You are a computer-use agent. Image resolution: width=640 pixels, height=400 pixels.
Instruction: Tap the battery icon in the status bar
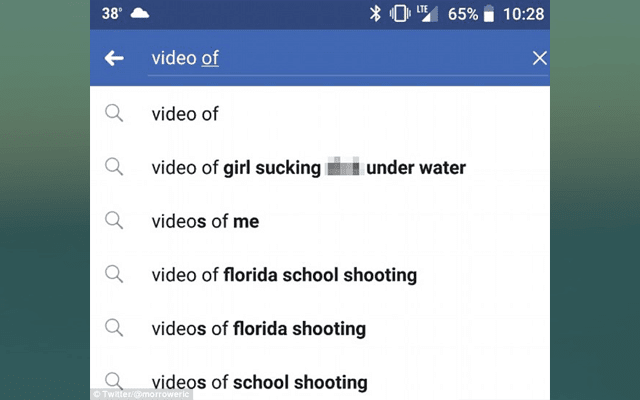[x=489, y=14]
